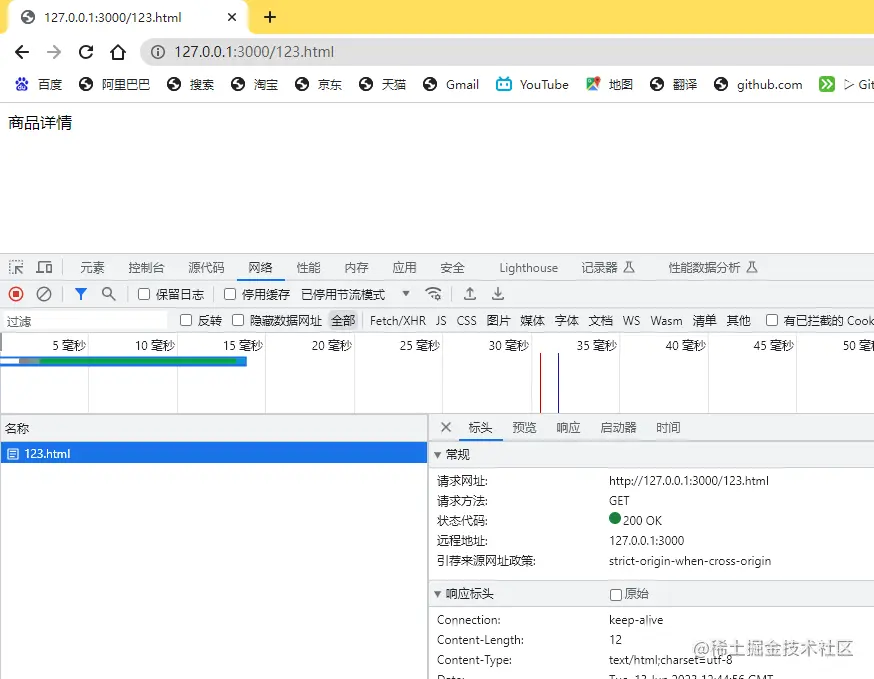Reload the page with the refresh icon

pos(86,52)
